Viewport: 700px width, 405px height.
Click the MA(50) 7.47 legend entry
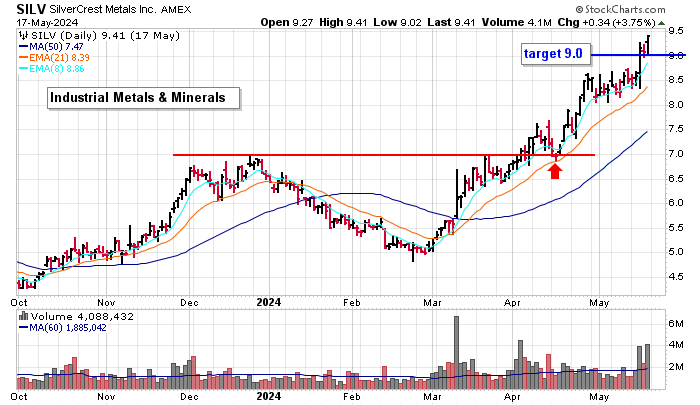click(x=51, y=47)
